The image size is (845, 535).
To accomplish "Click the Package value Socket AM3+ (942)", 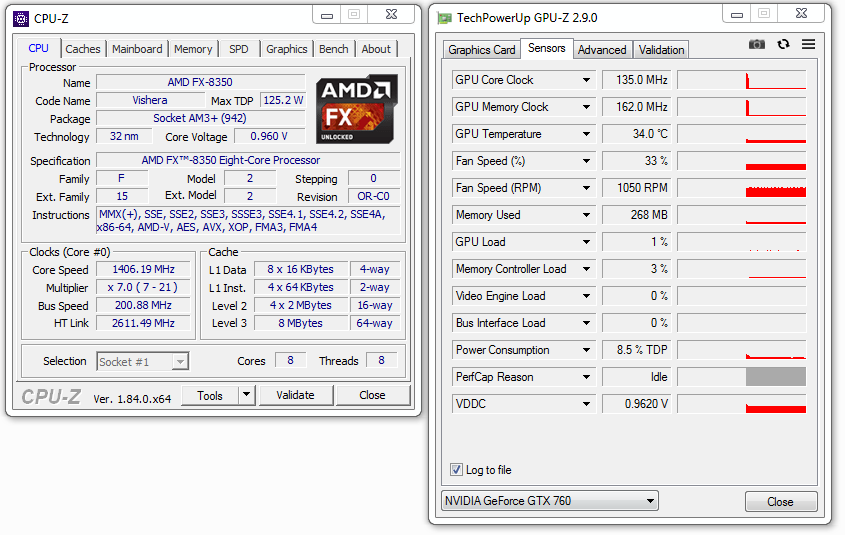I will (200, 118).
